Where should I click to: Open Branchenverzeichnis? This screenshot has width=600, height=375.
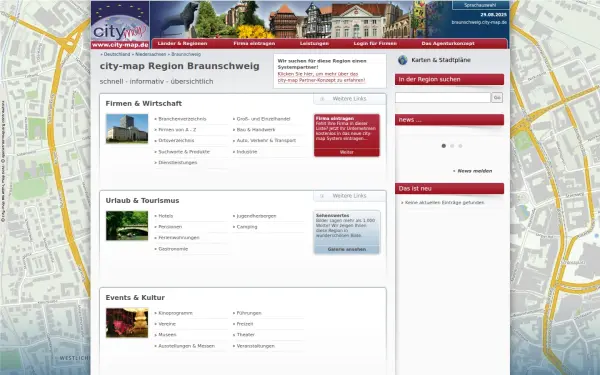coord(182,119)
